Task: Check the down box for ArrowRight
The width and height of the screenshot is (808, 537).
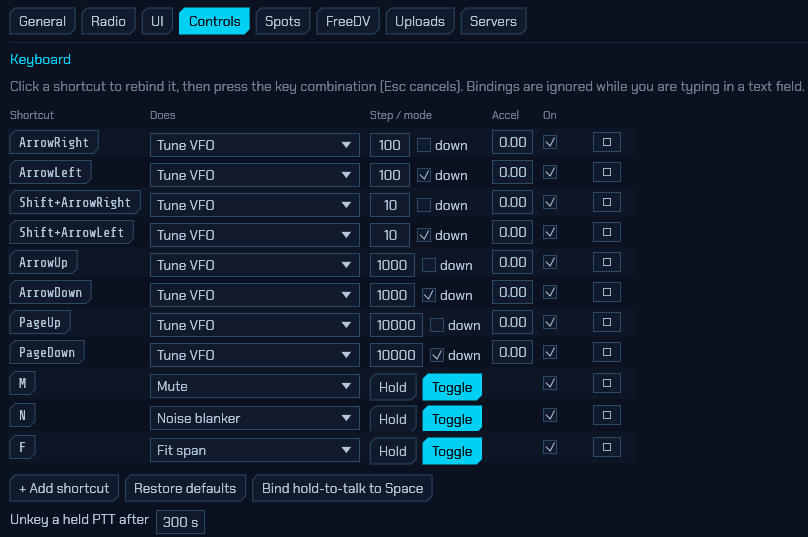Action: (424, 145)
